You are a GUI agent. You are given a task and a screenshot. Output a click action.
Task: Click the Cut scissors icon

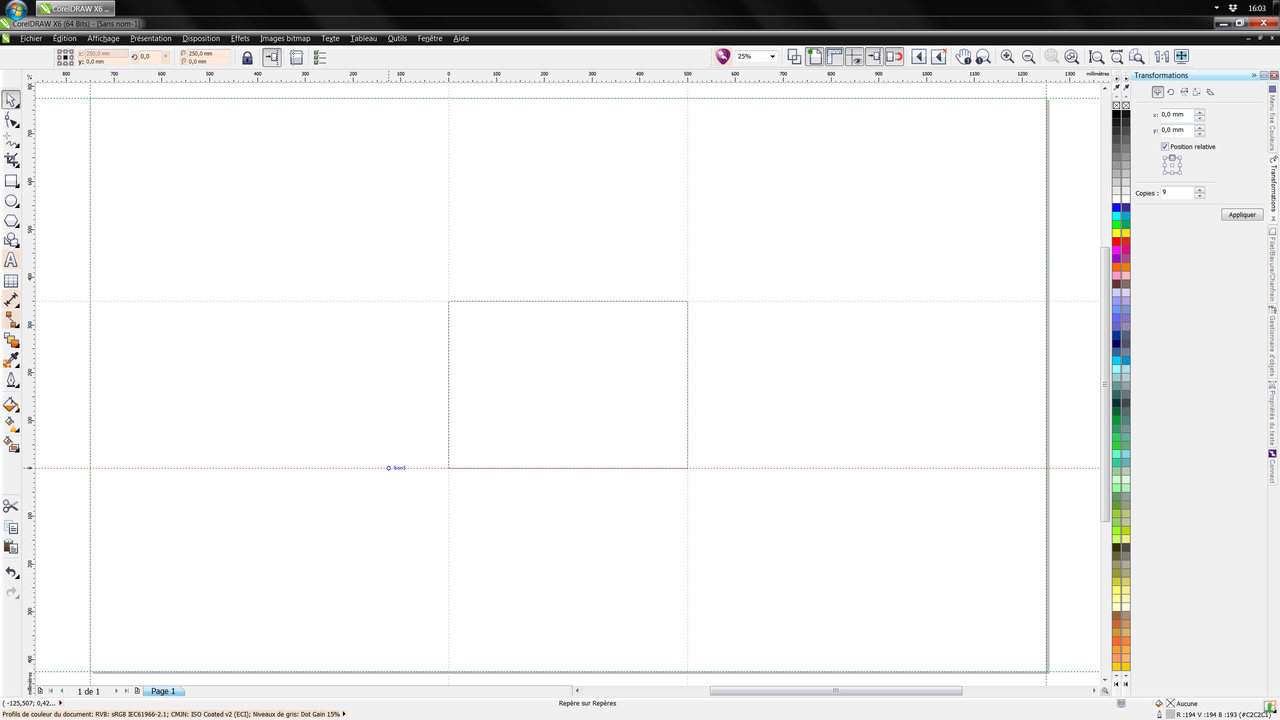coord(11,507)
